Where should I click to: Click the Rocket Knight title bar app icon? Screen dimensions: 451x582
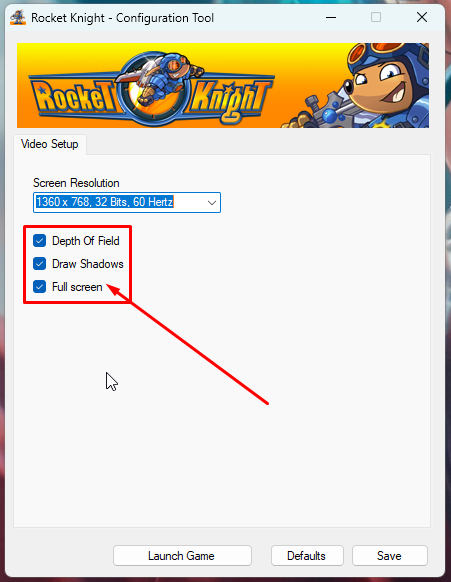pyautogui.click(x=17, y=17)
